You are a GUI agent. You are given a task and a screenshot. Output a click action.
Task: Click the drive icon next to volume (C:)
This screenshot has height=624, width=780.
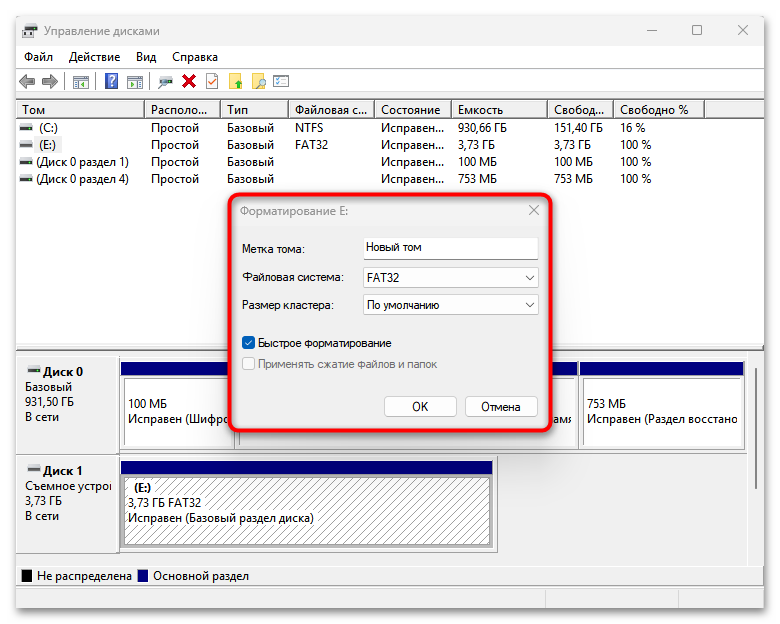26,128
